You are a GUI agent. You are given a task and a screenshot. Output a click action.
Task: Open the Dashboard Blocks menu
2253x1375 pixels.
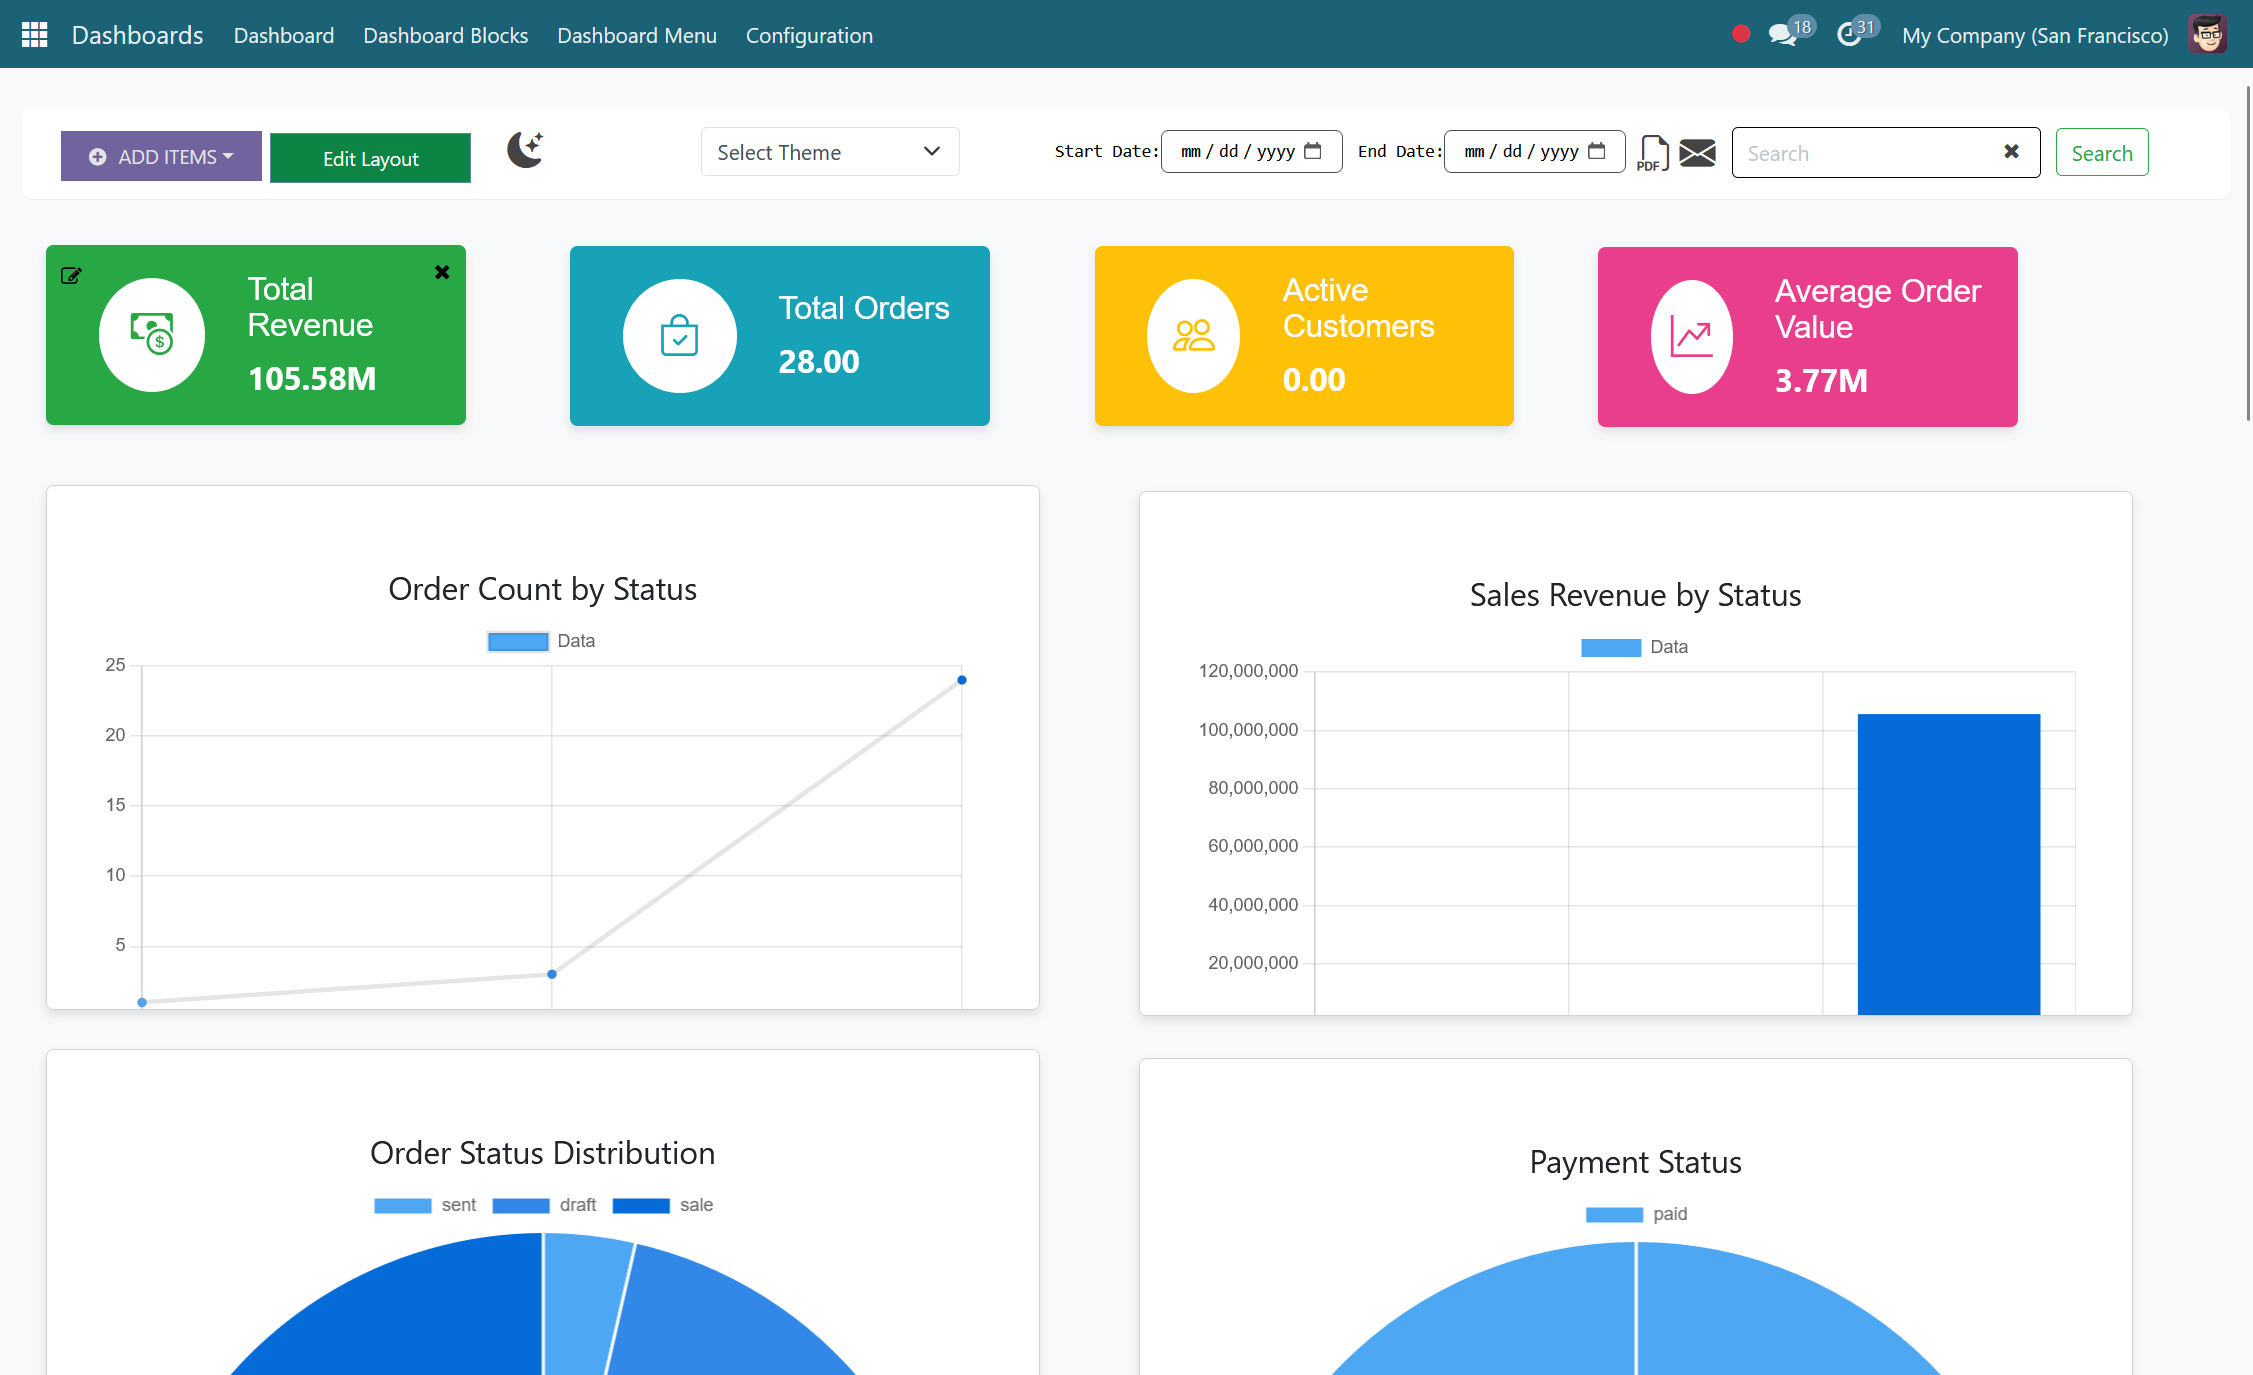point(446,35)
